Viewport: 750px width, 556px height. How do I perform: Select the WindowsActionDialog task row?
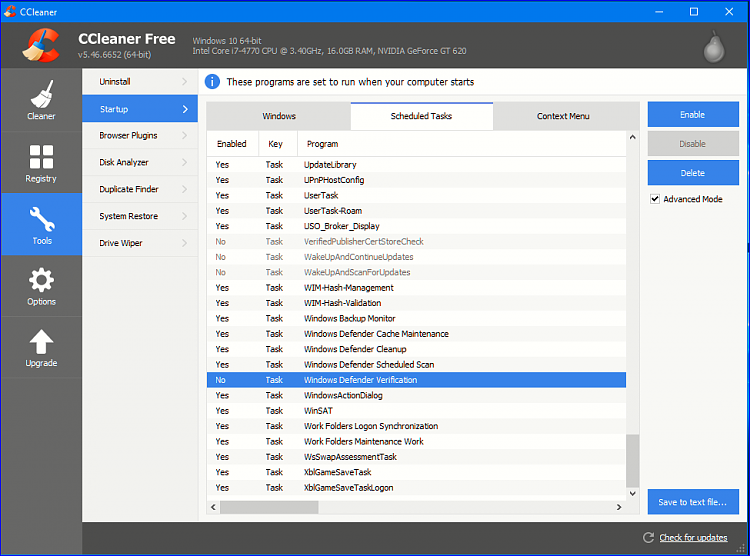[x=416, y=395]
